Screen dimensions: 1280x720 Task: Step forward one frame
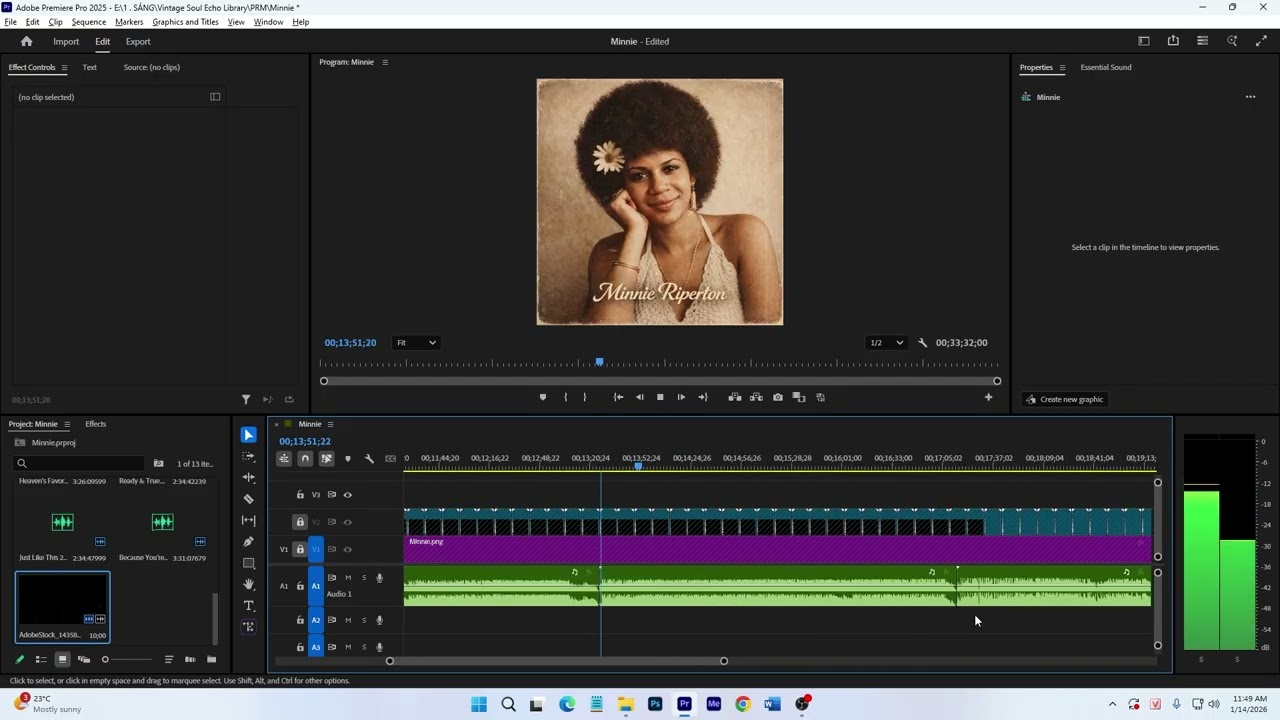(681, 397)
